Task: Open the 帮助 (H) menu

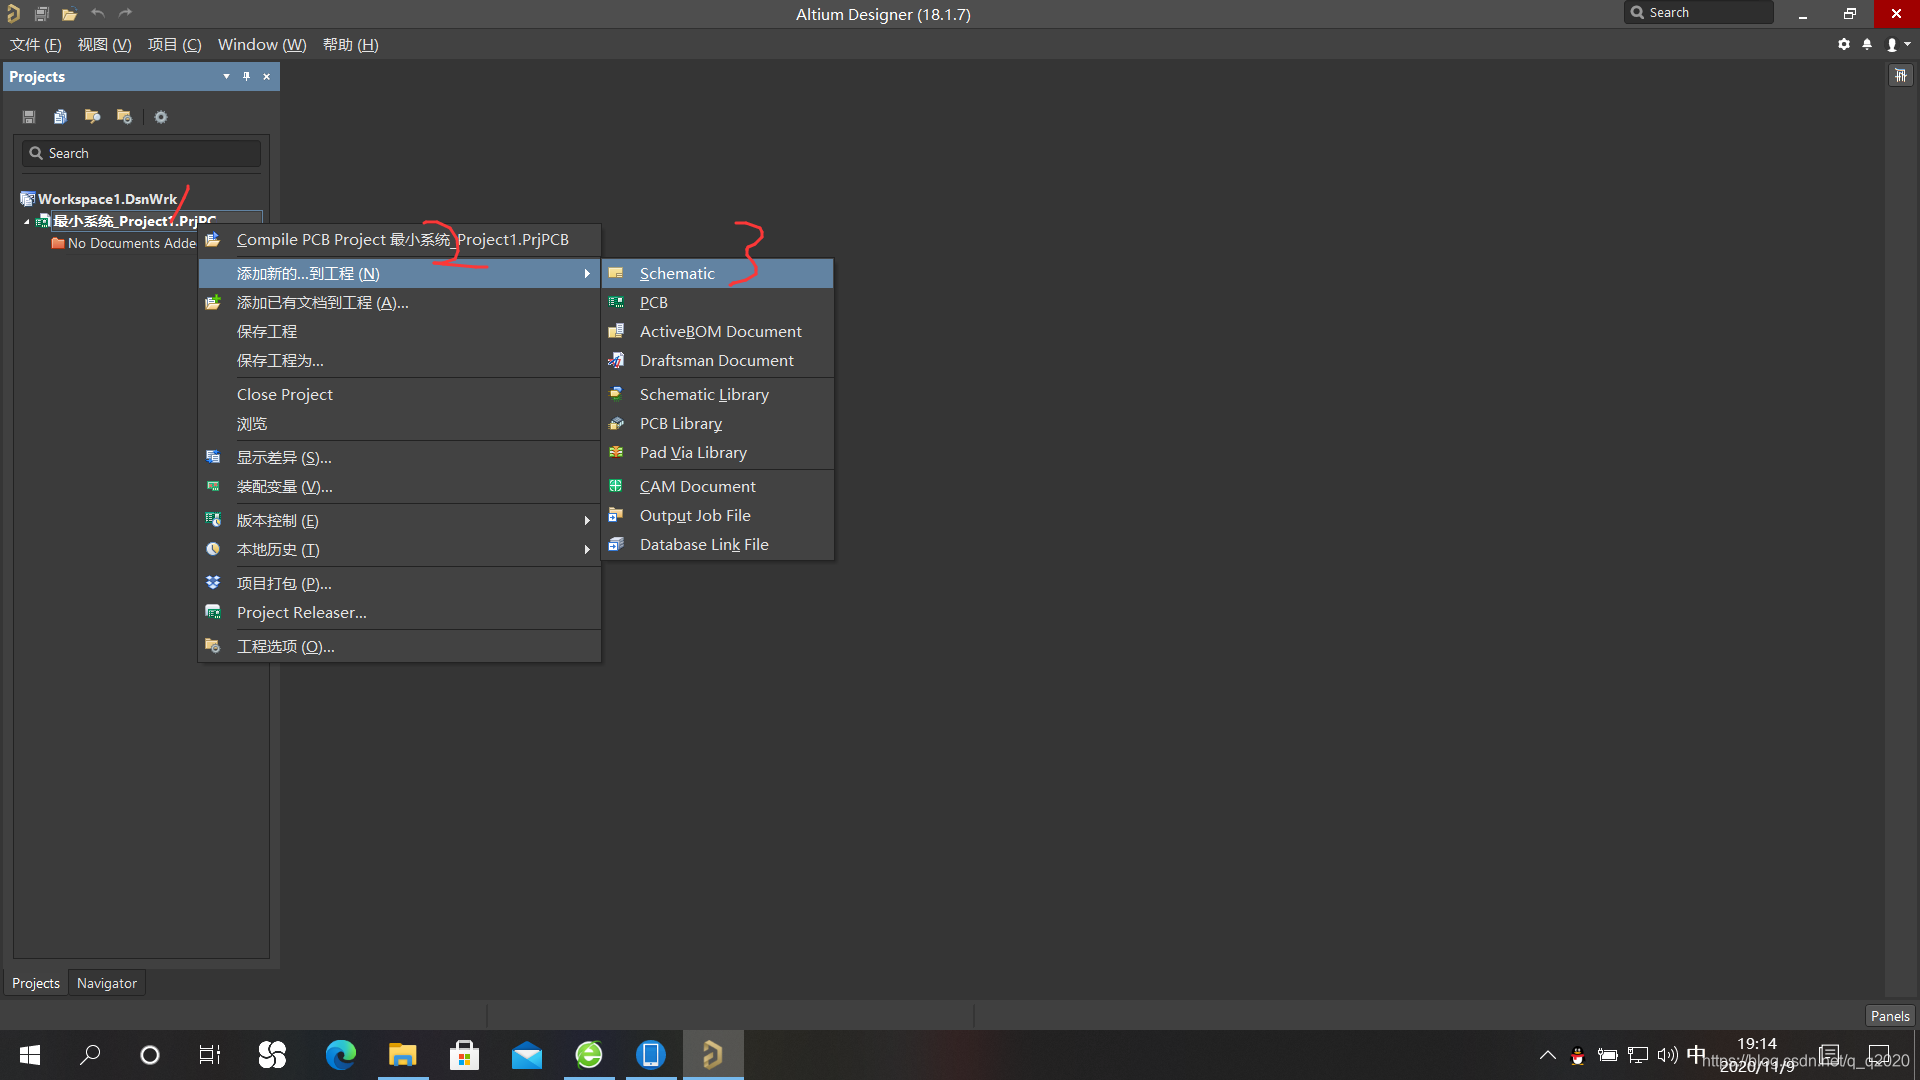Action: 351,45
